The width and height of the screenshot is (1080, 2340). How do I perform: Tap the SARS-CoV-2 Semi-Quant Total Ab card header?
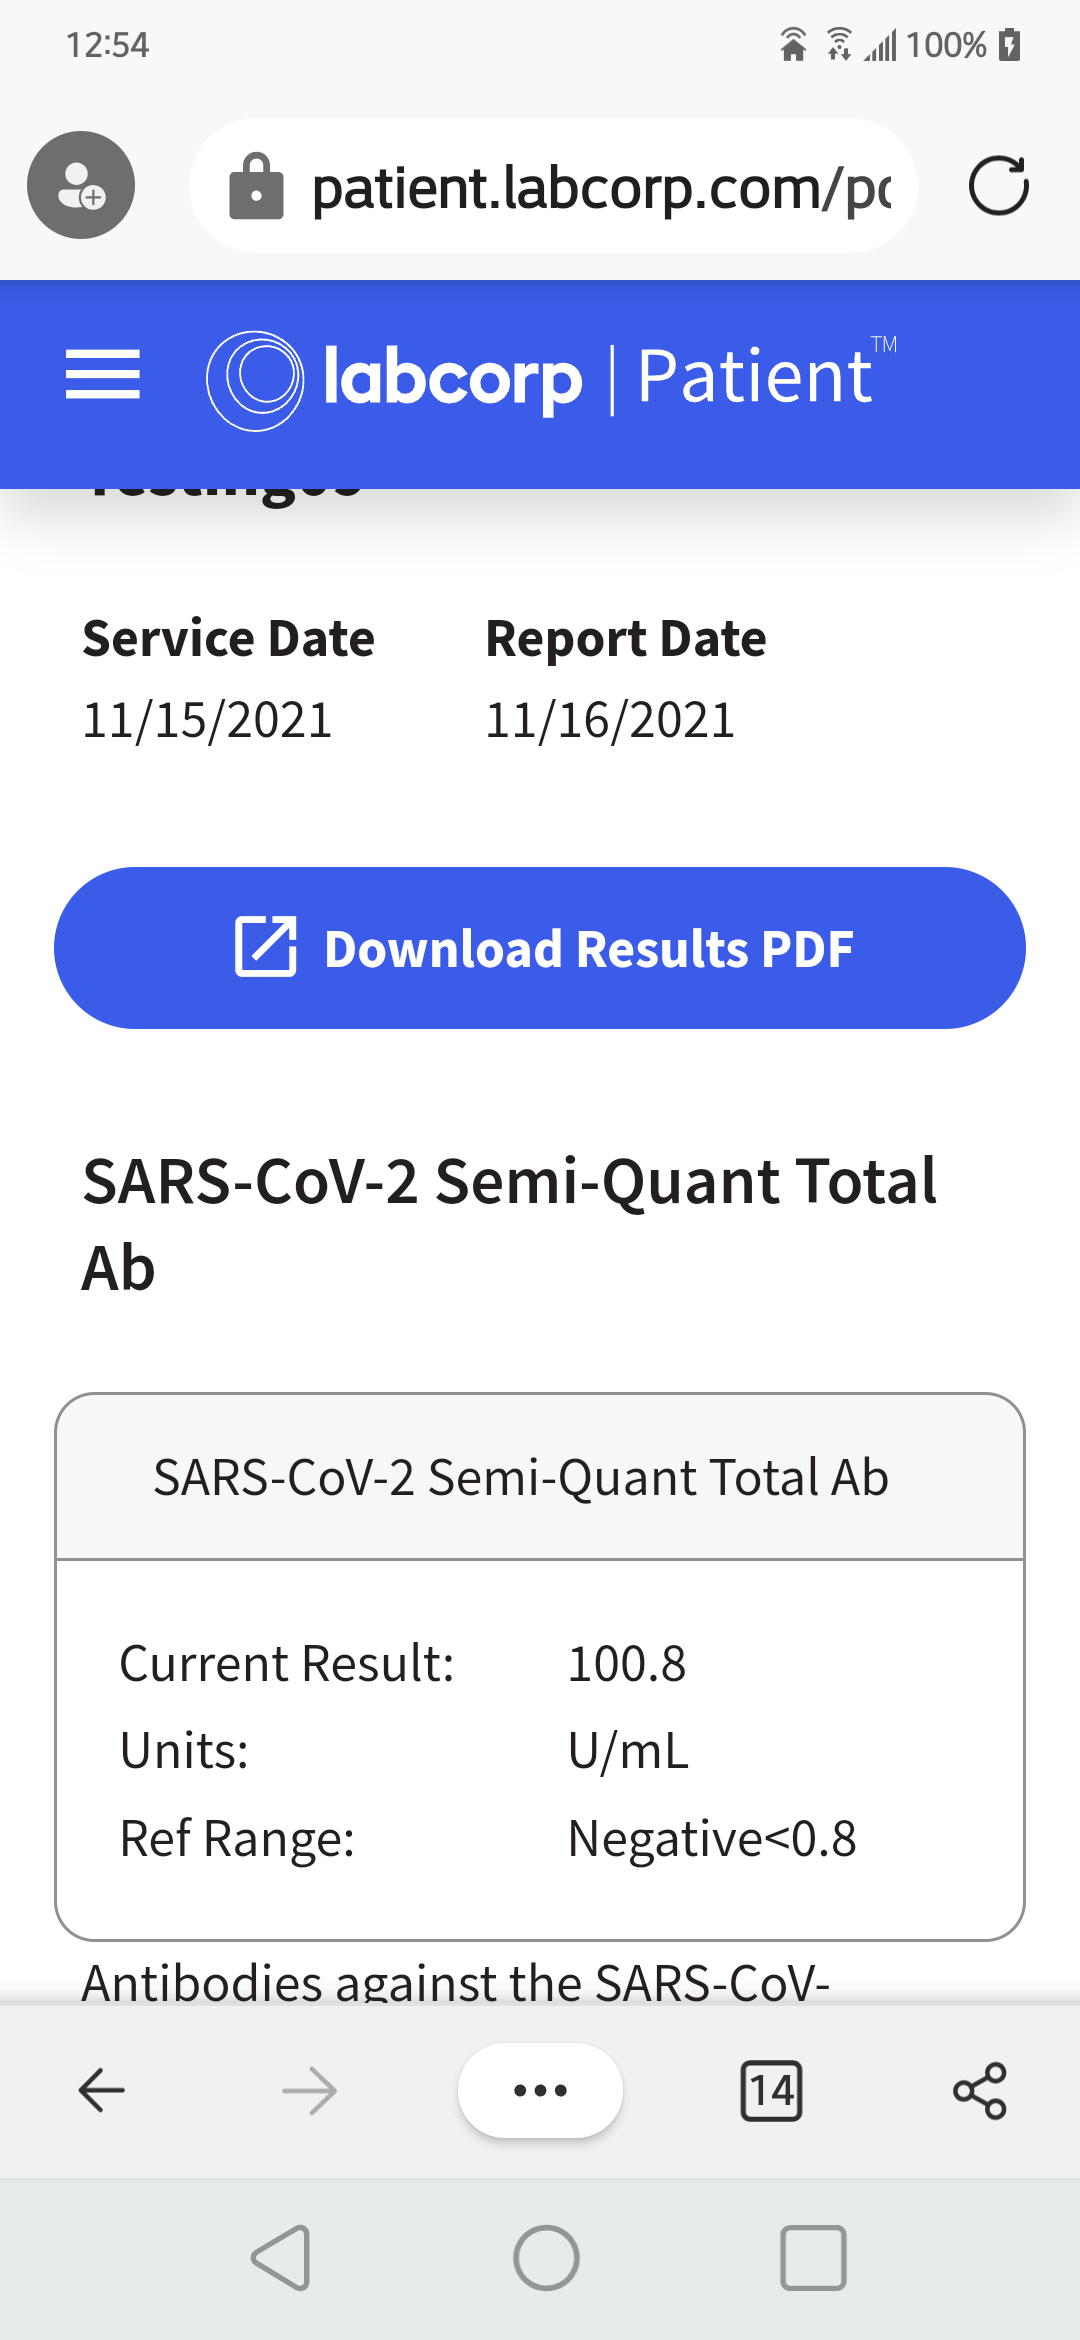[x=540, y=1477]
